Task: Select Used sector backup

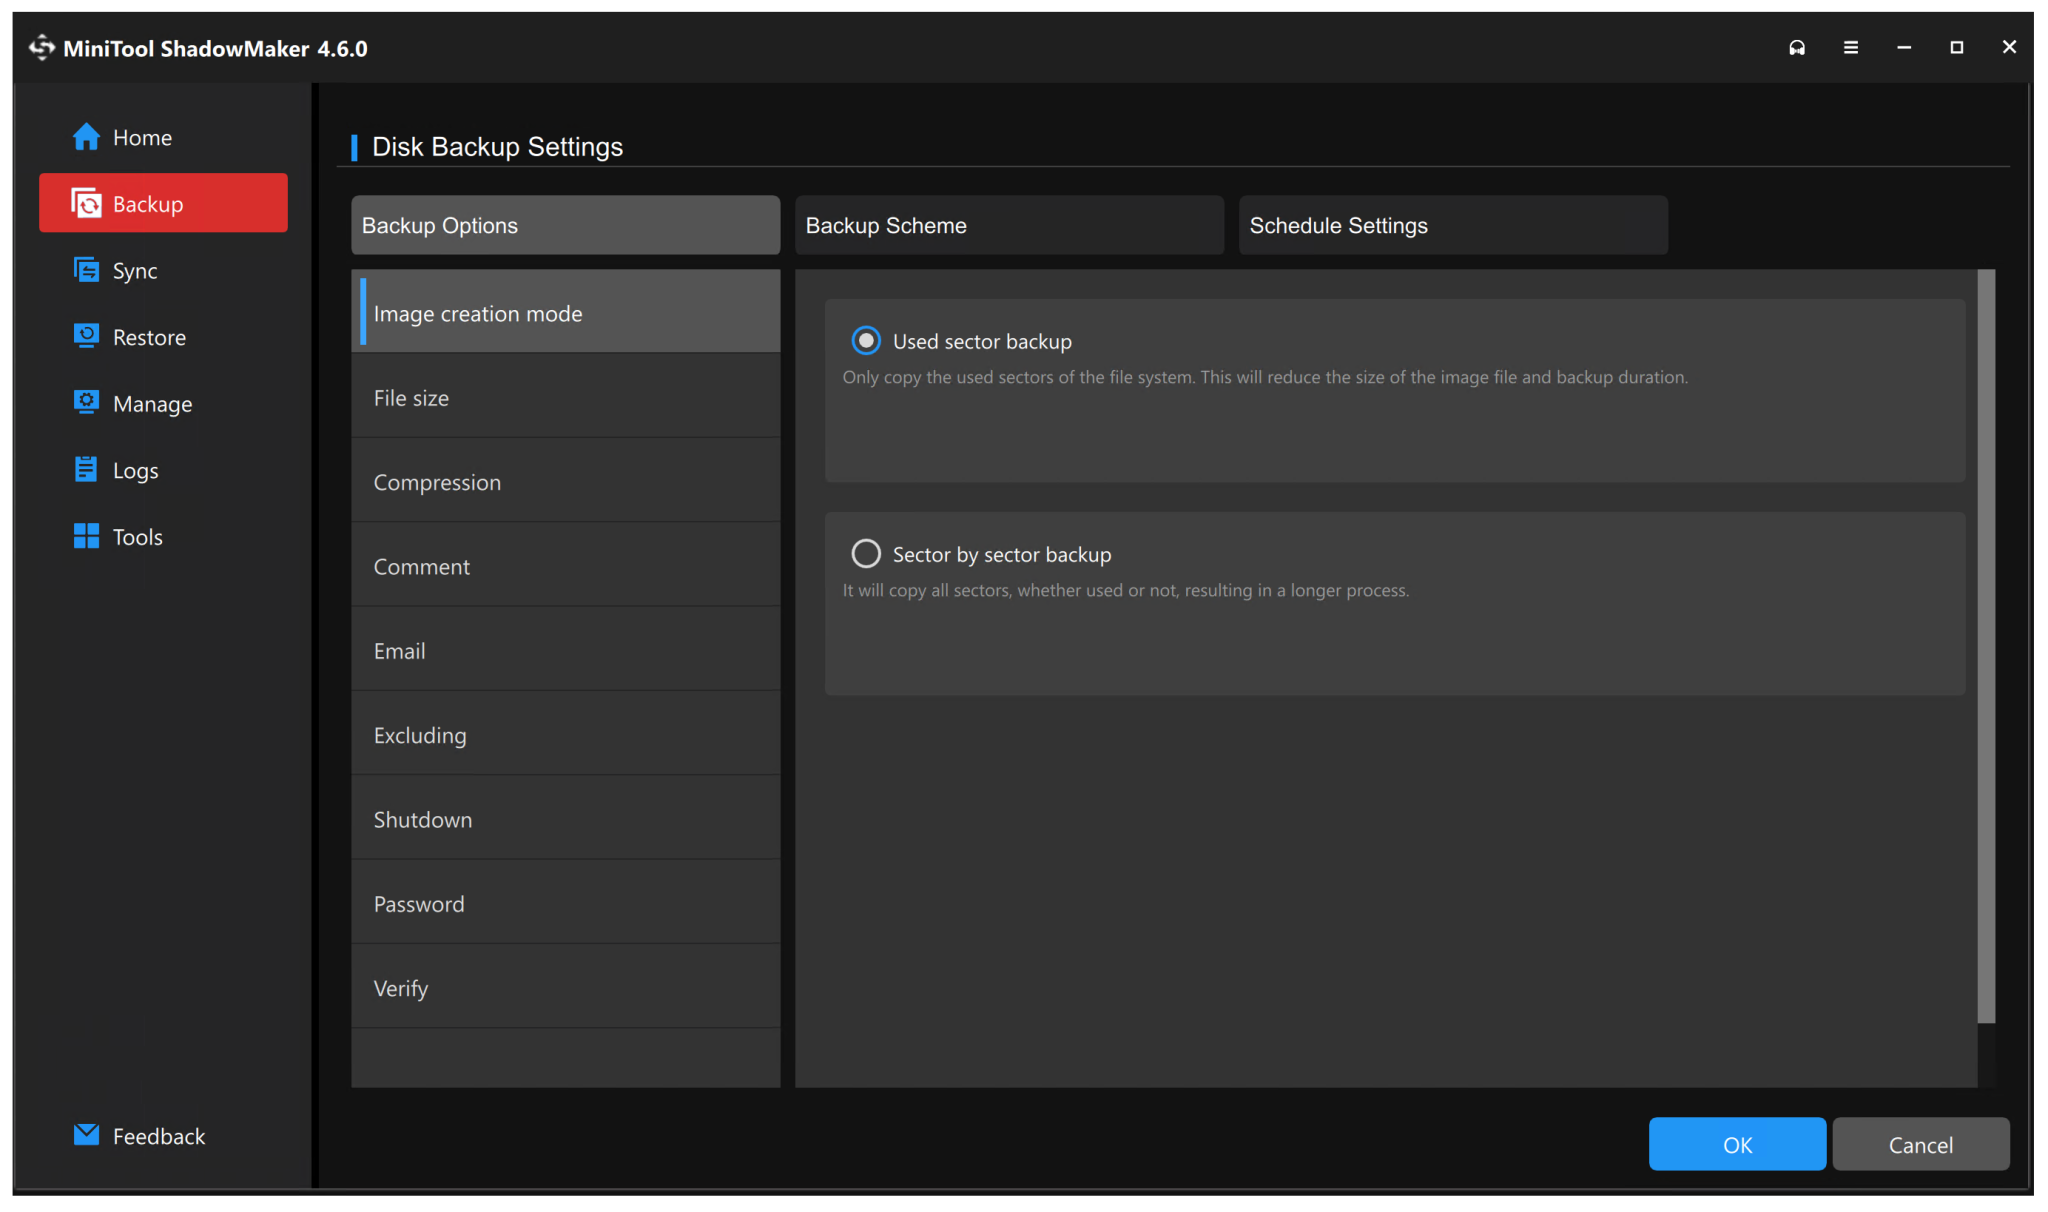Action: [x=866, y=341]
